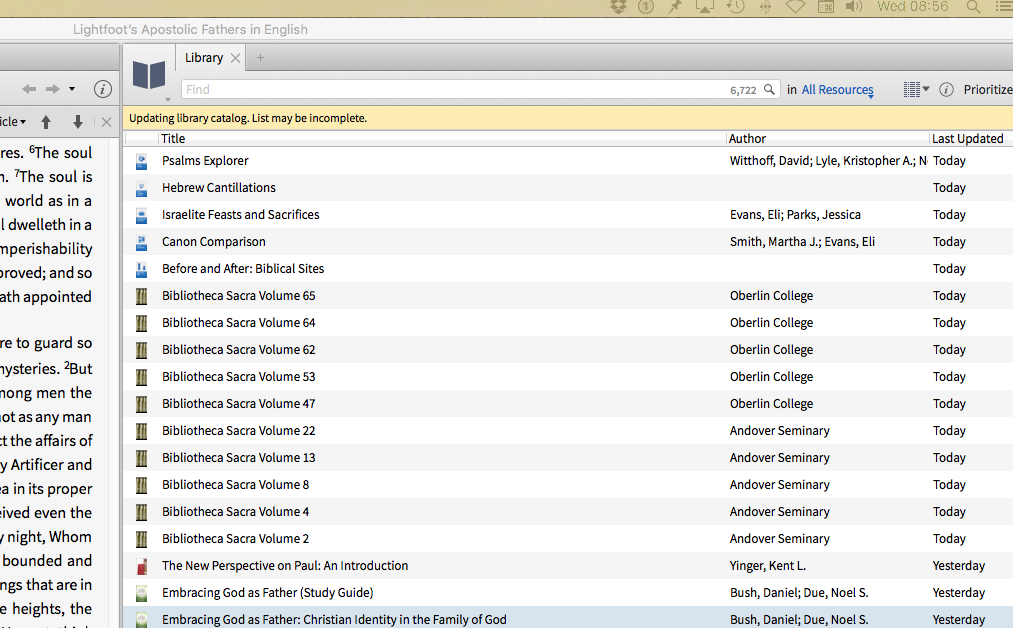The image size is (1013, 628).
Task: Open the All Resources filter
Action: pos(837,90)
